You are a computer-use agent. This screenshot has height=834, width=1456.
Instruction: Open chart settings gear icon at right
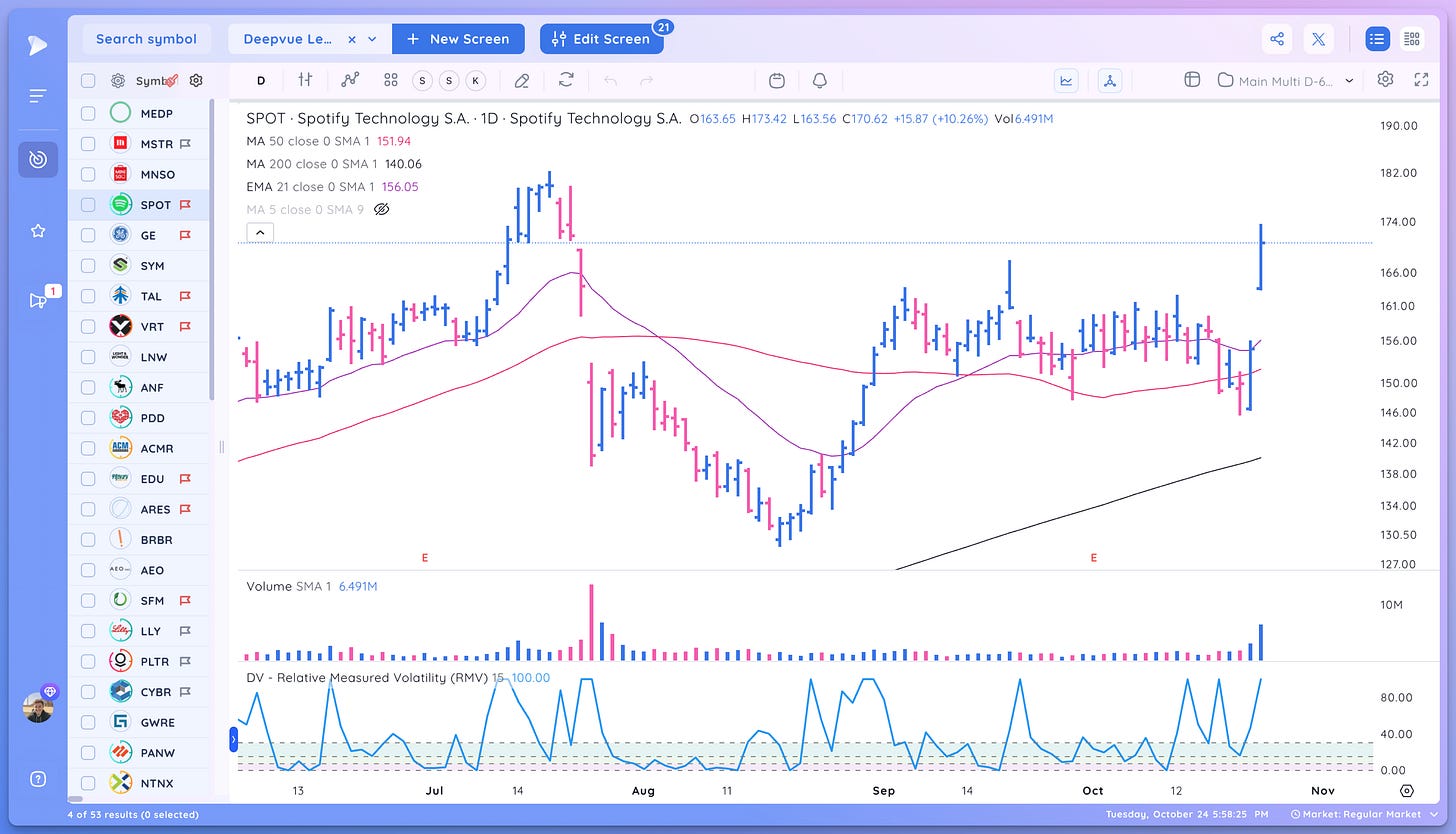point(1385,79)
